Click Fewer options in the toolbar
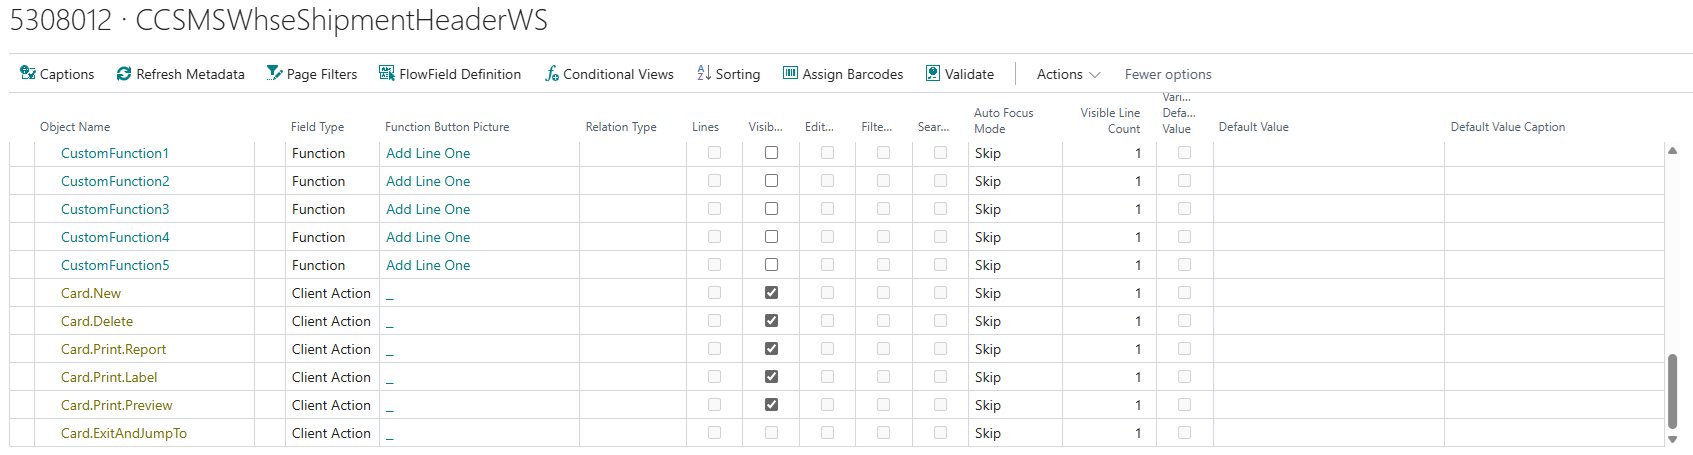The height and width of the screenshot is (455, 1693). point(1167,74)
